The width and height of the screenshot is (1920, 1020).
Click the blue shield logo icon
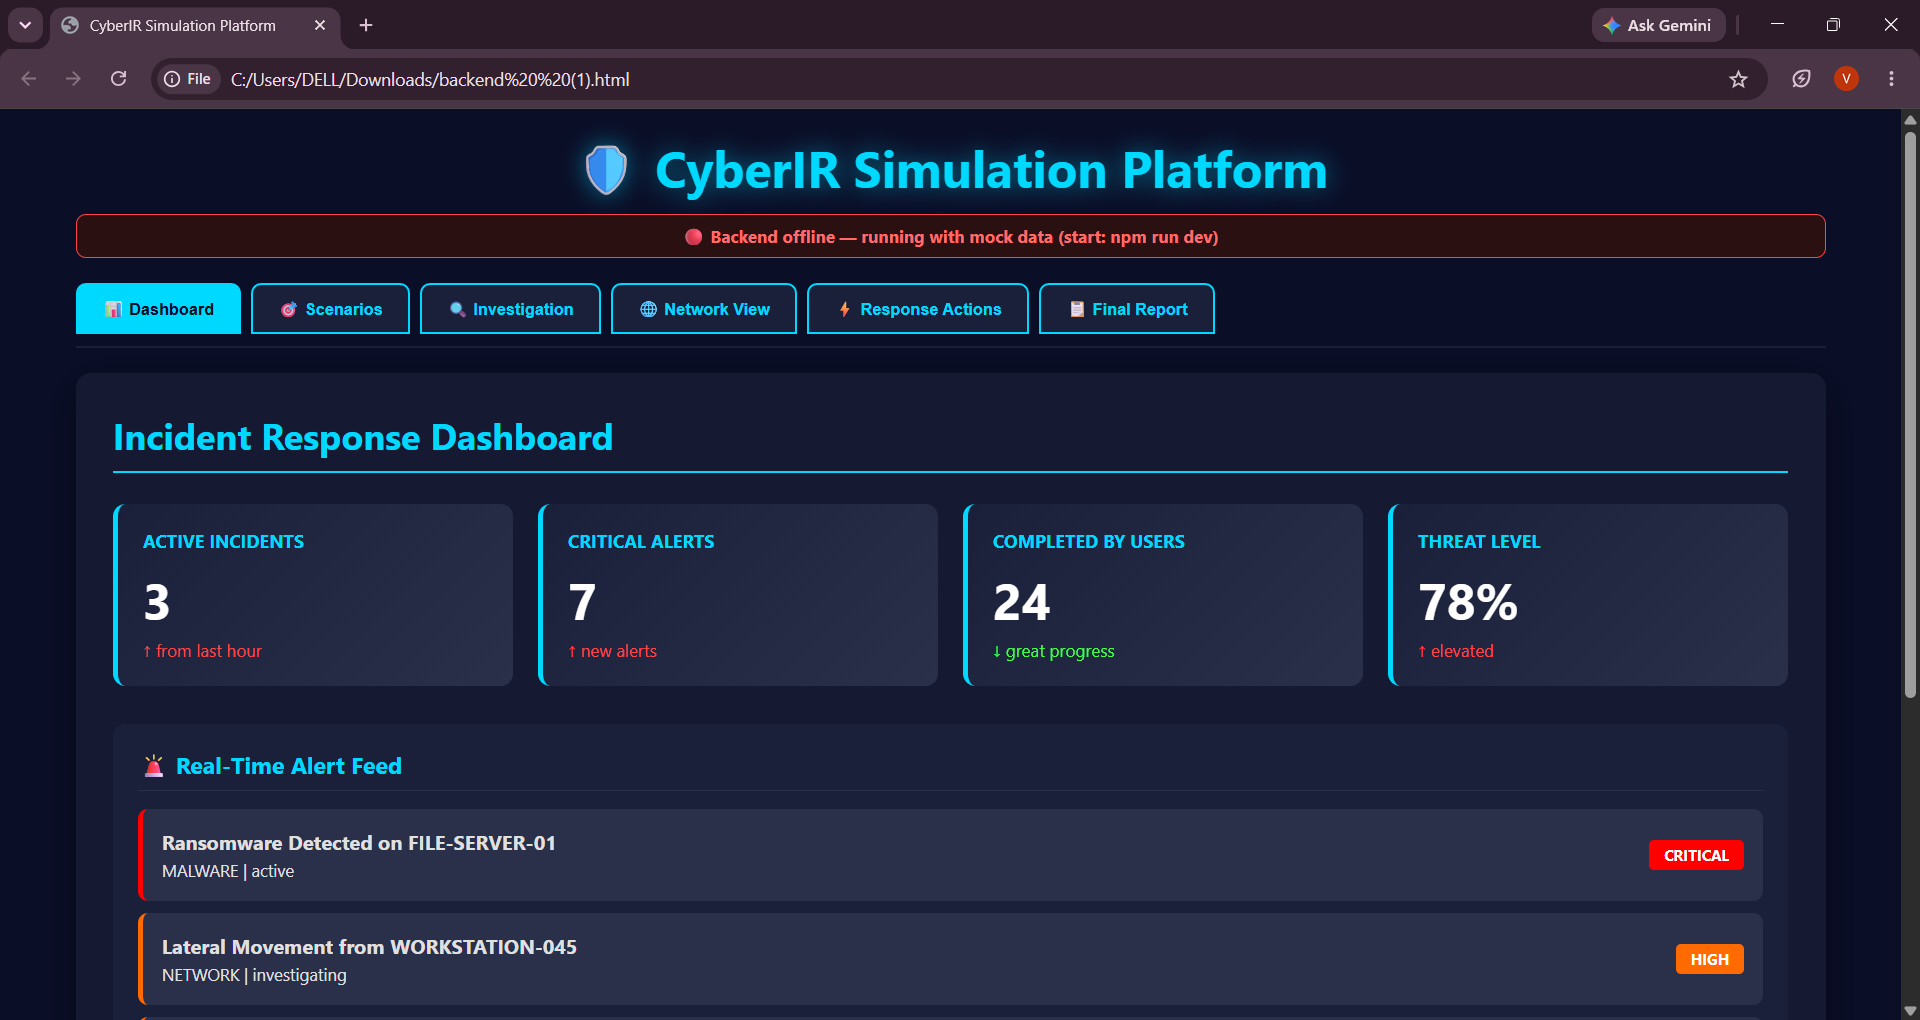pyautogui.click(x=606, y=170)
